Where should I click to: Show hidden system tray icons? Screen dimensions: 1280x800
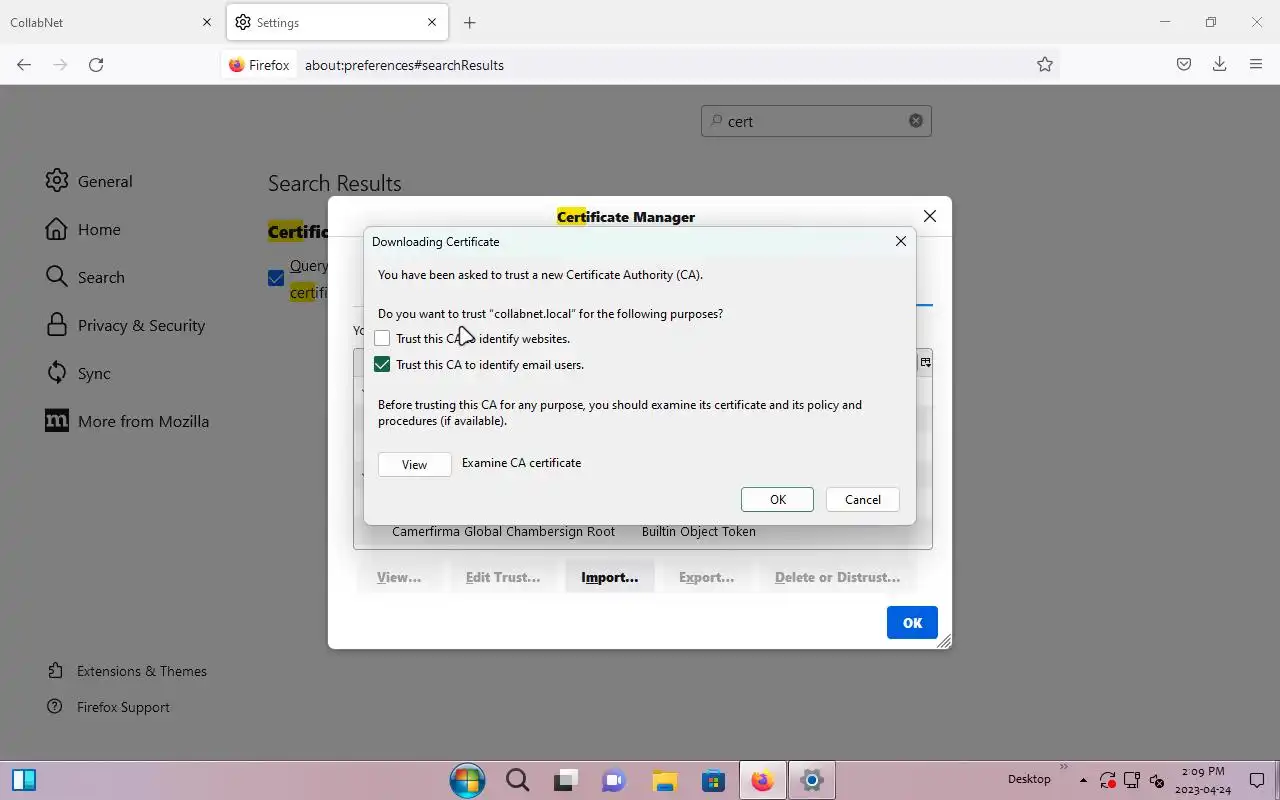(1083, 780)
